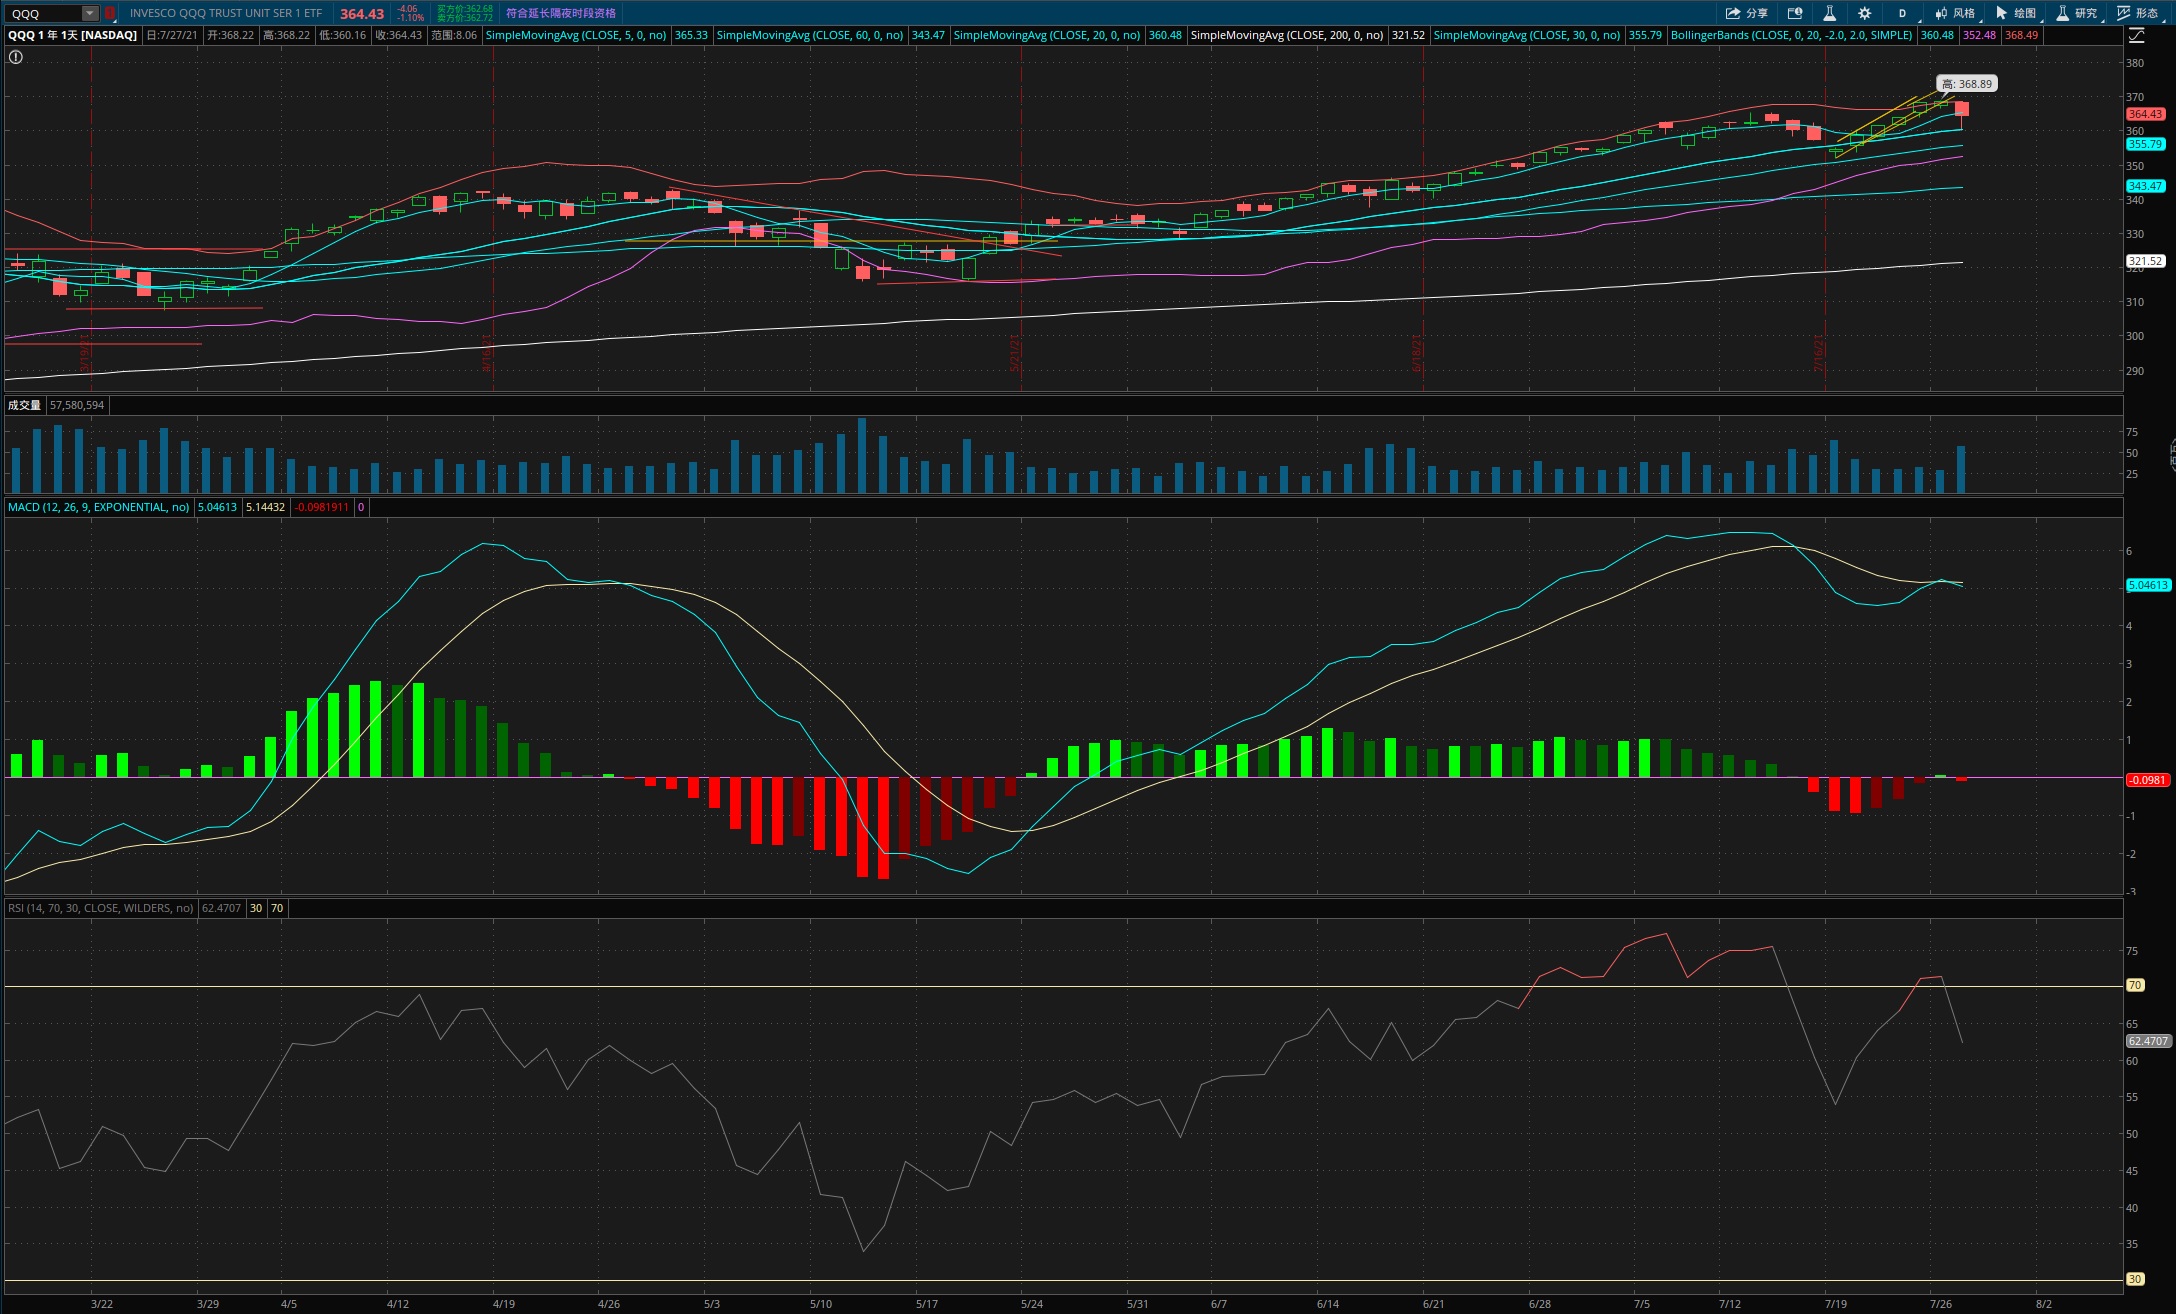Click the last price tag 364.43 on axis
The height and width of the screenshot is (1314, 2176).
(2145, 114)
